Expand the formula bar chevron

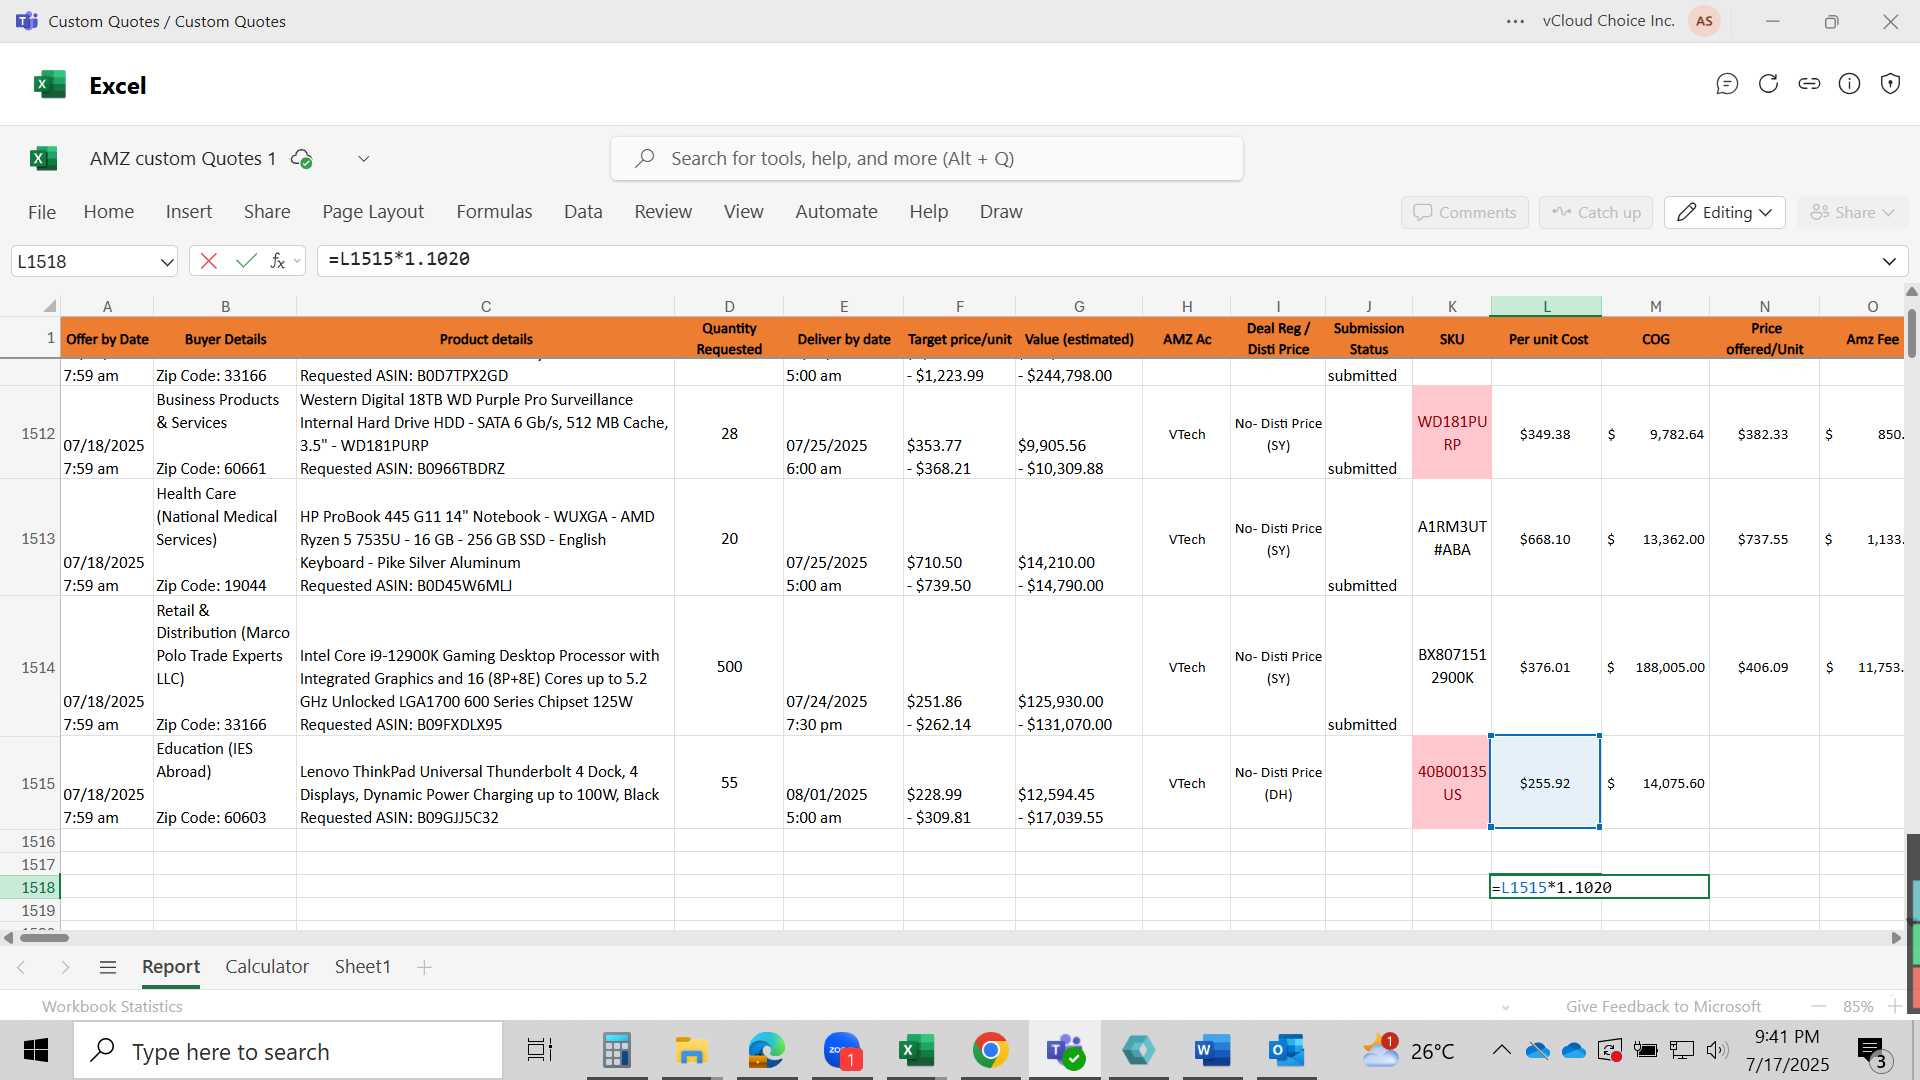pos(1889,262)
